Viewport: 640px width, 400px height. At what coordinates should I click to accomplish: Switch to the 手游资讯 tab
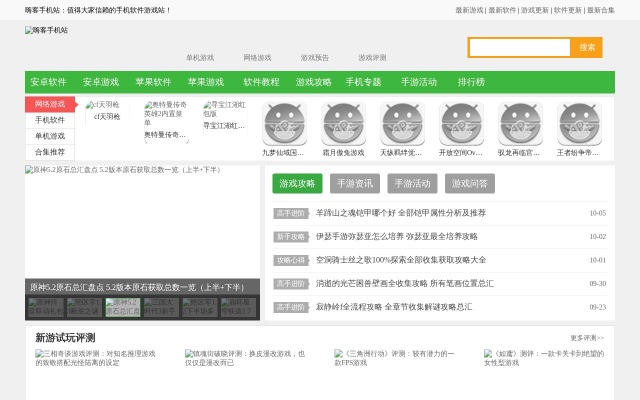[x=354, y=184]
